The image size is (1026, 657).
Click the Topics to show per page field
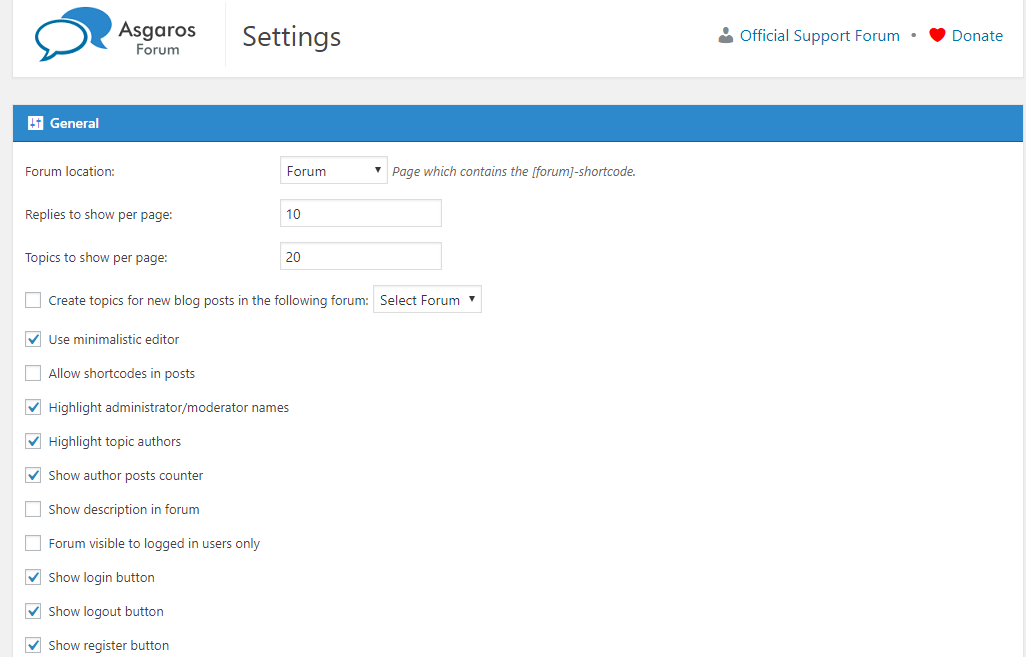coord(360,257)
